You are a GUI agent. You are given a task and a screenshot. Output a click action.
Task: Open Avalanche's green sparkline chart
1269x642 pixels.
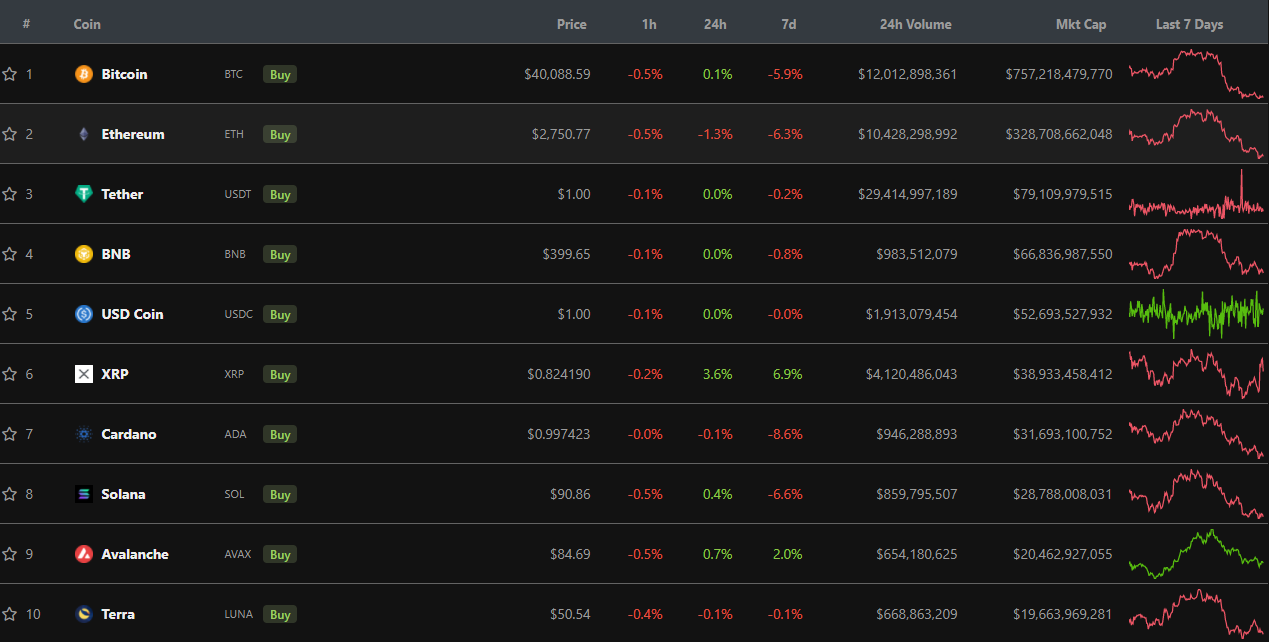click(1197, 554)
